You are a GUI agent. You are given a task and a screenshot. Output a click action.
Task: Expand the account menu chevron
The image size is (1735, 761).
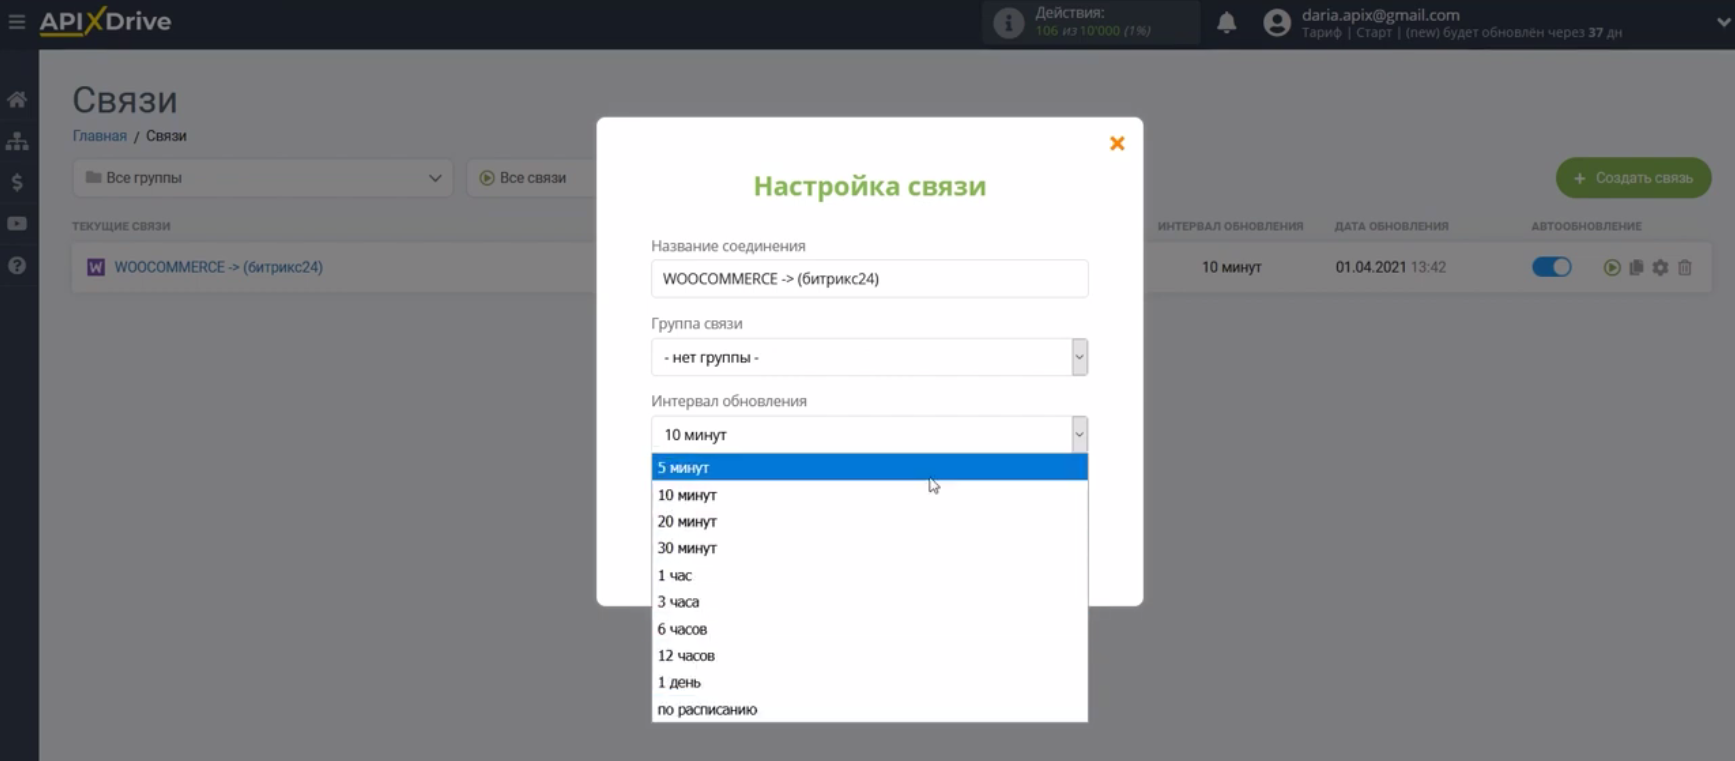point(1724,22)
